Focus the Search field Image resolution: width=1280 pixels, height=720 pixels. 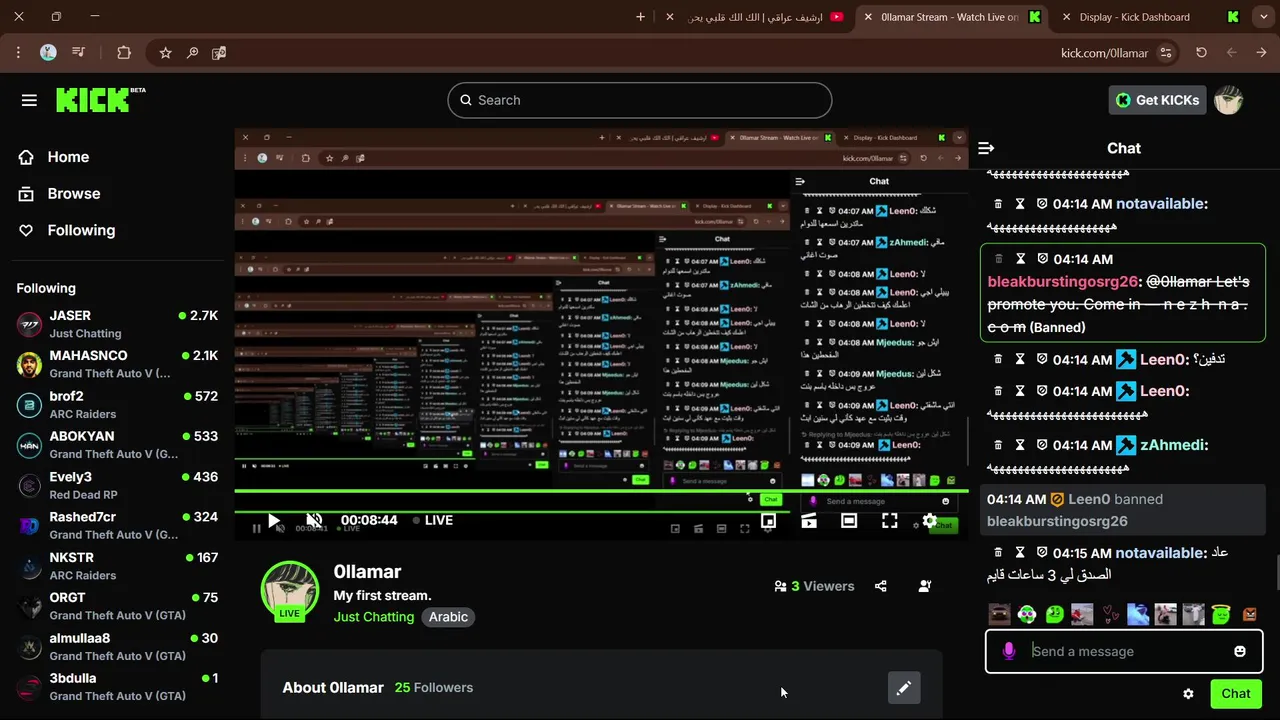(640, 100)
